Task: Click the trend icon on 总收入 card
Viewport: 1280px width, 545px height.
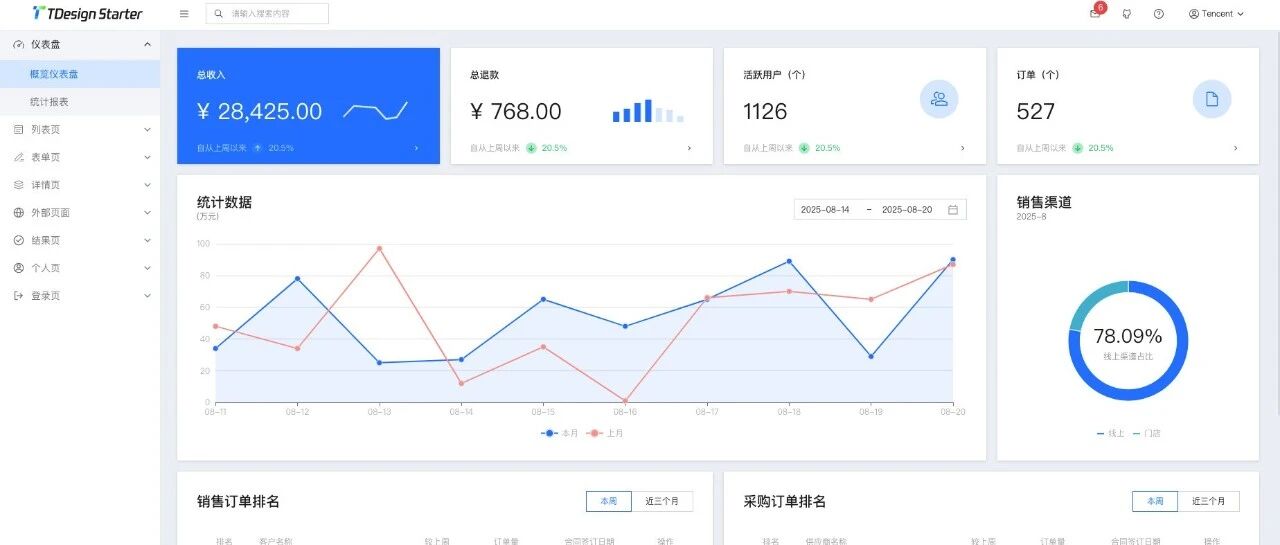Action: coord(257,148)
